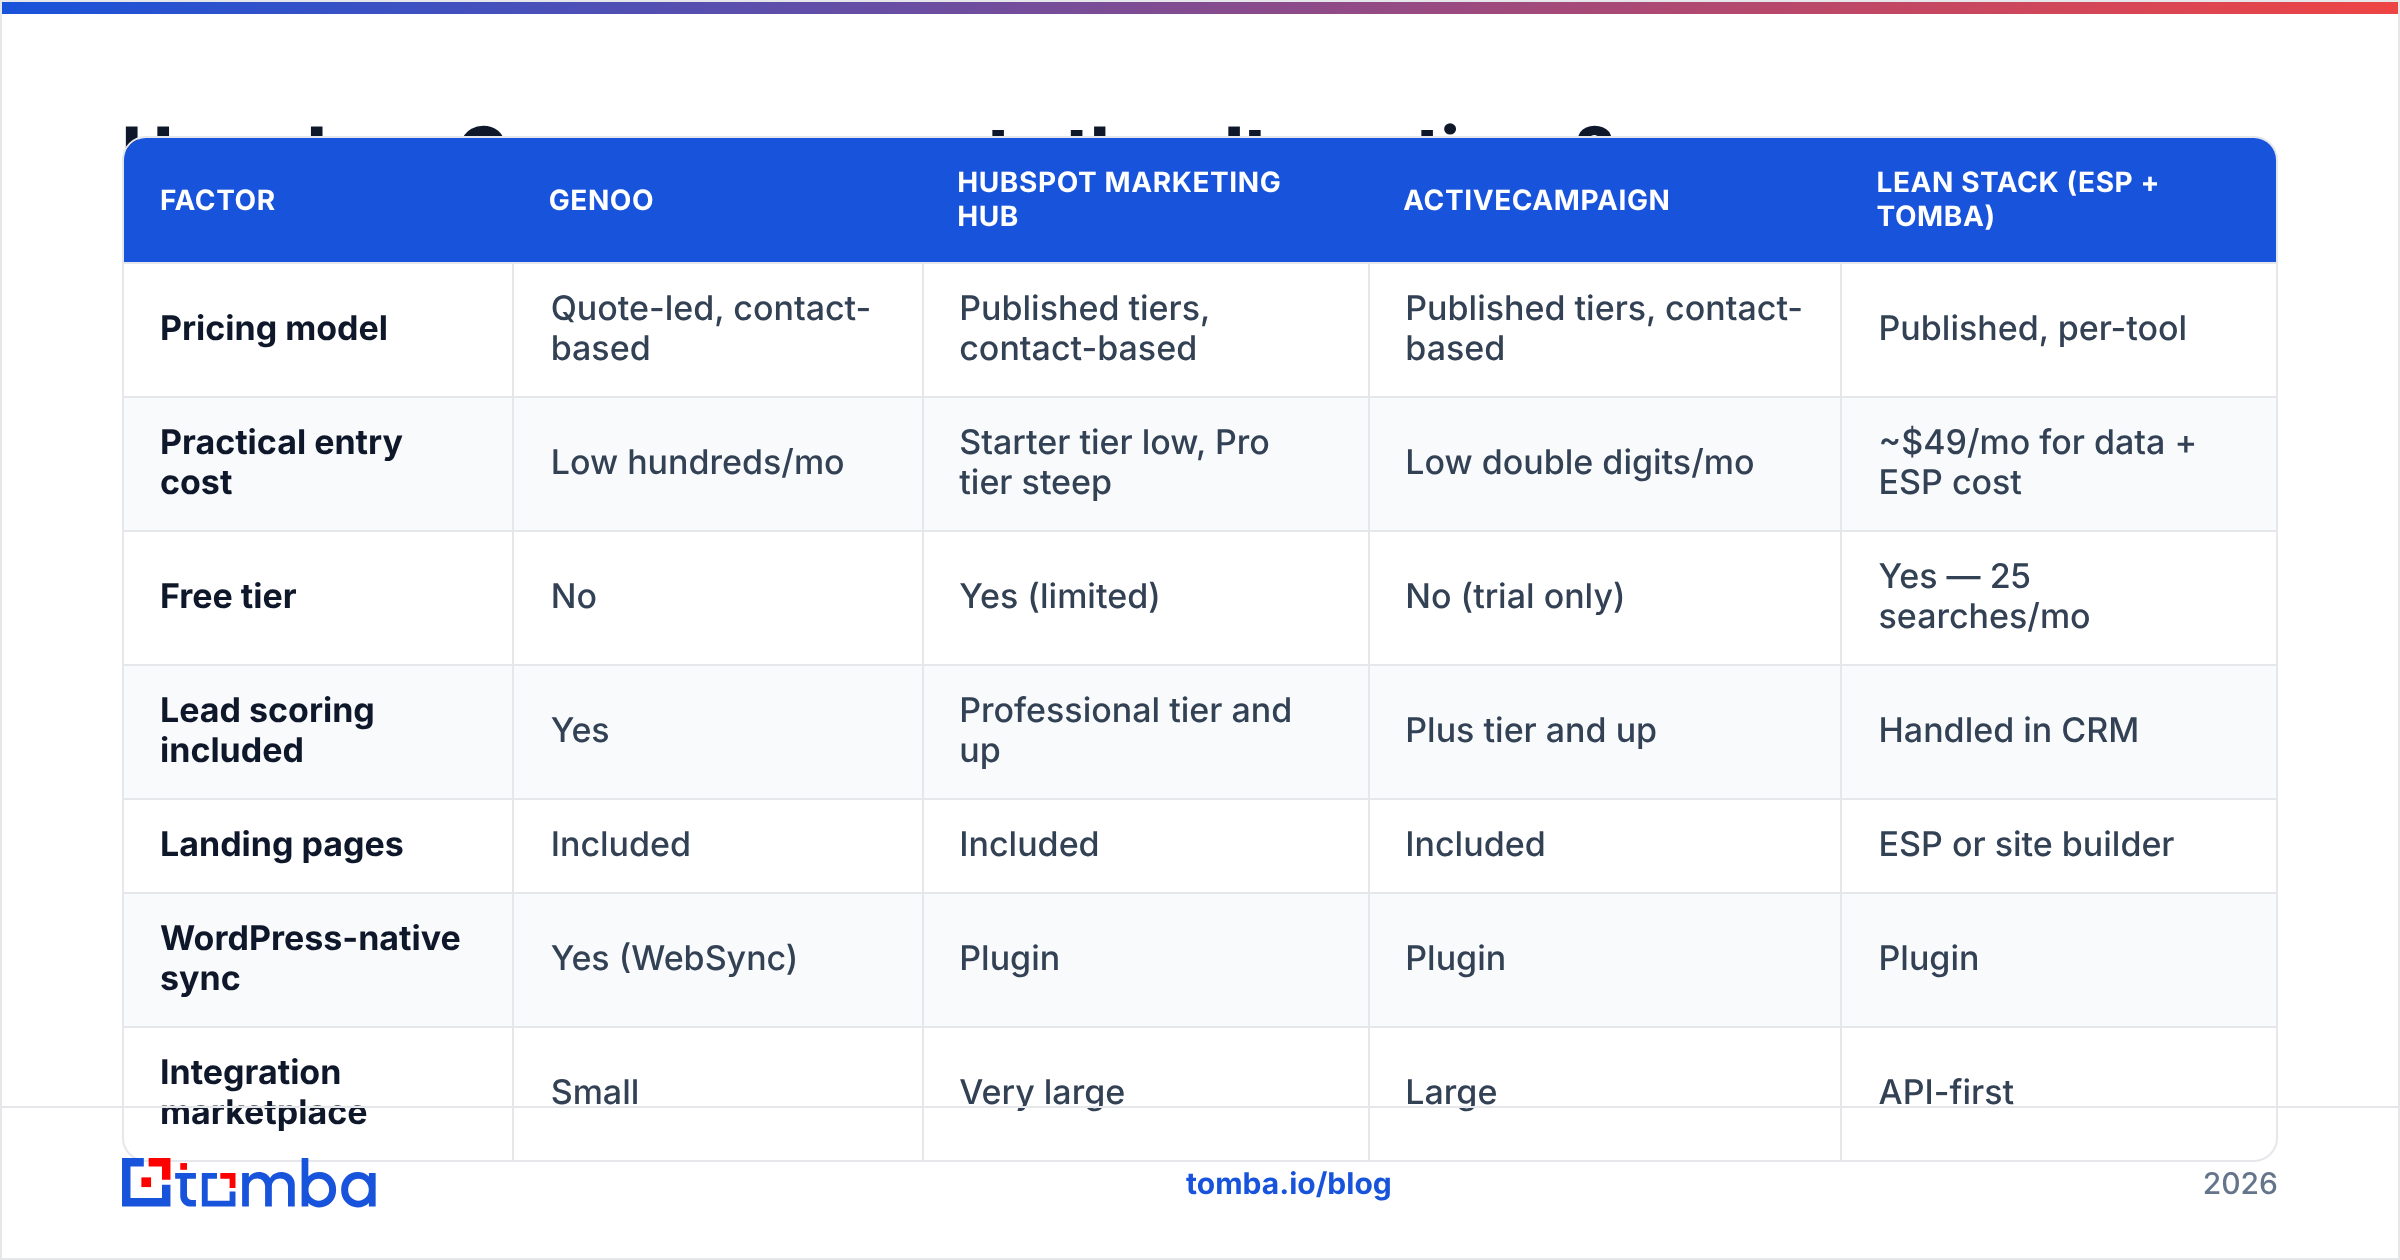This screenshot has width=2400, height=1260.
Task: Click the ACTIVECAMPAIGN column header
Action: 1537,200
